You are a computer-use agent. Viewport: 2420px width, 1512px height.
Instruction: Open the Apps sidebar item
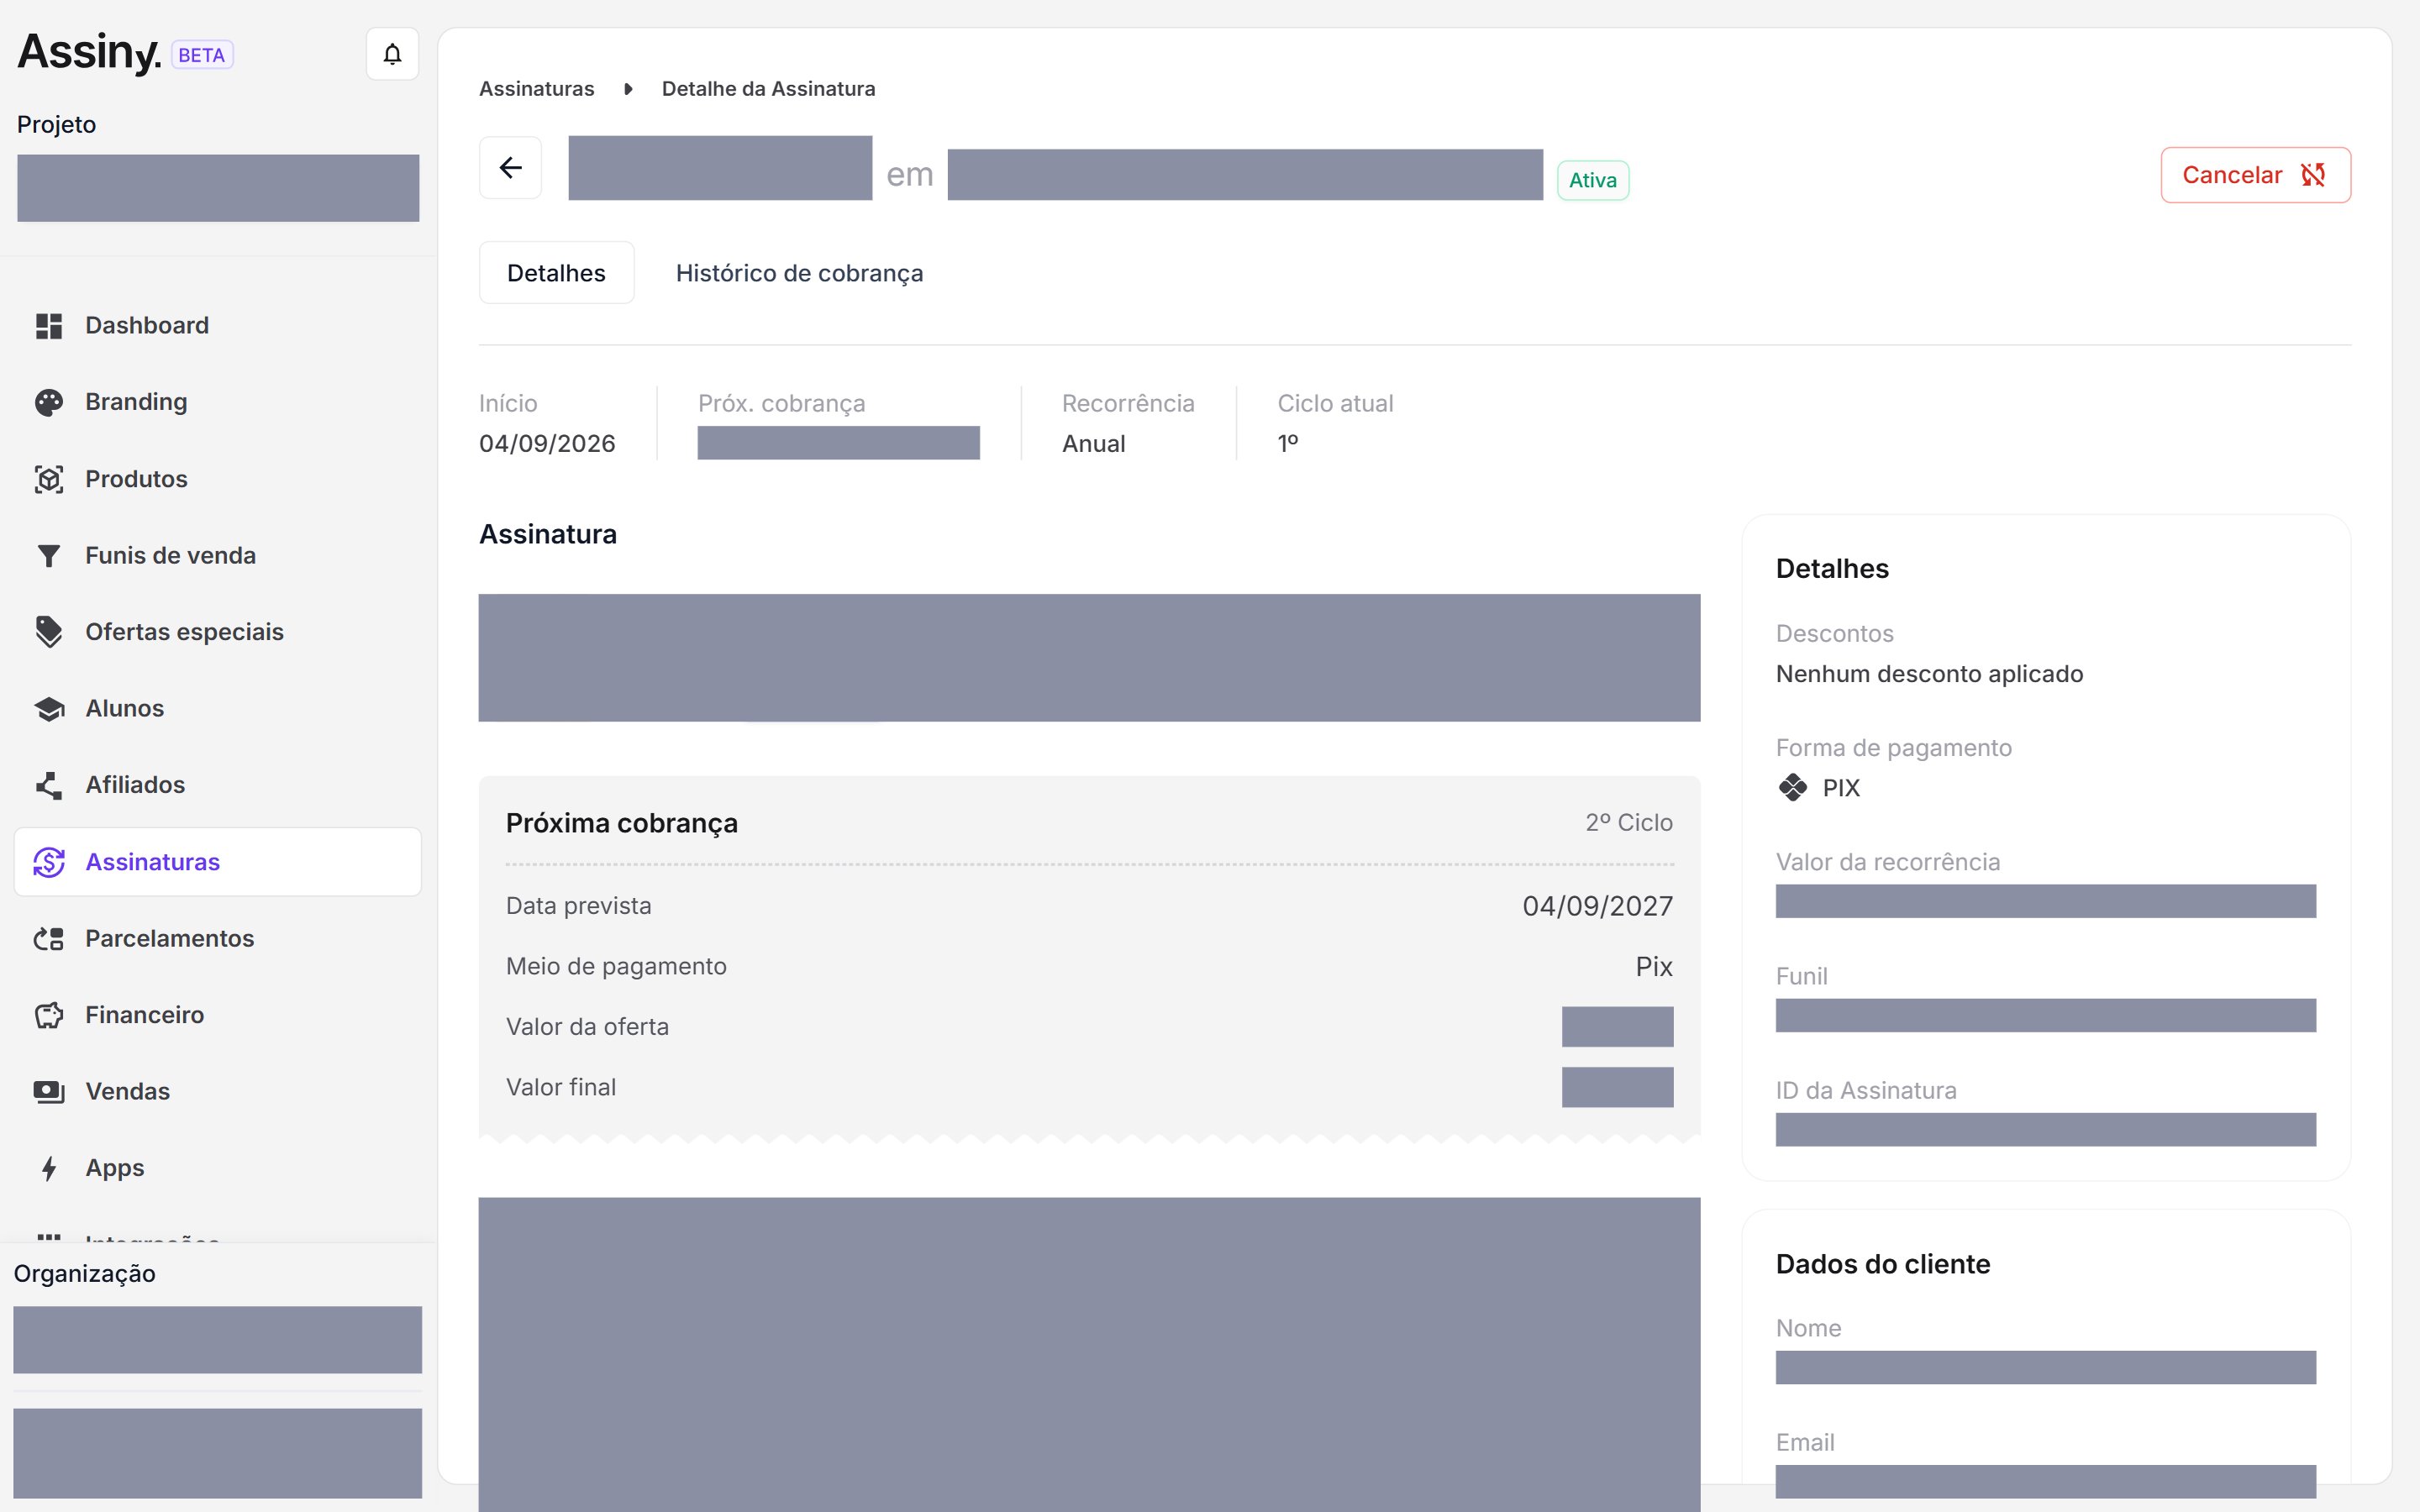click(x=217, y=1168)
